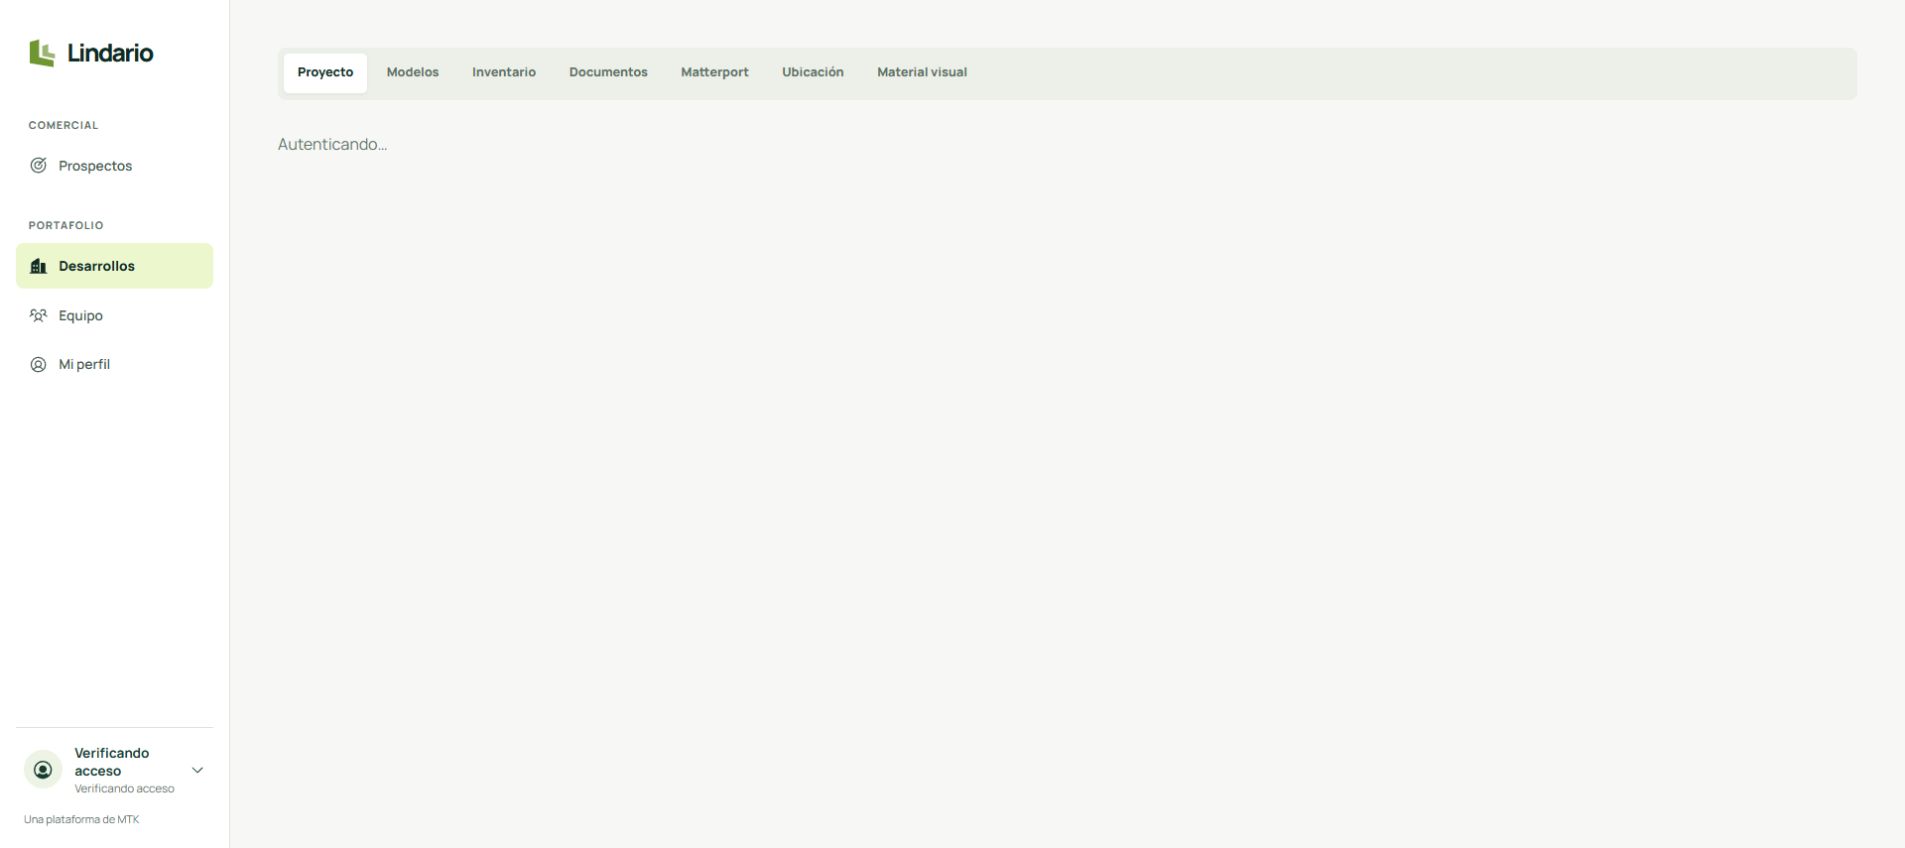Click the Mi perfil user icon
Viewport: 1905px width, 848px height.
(x=38, y=364)
